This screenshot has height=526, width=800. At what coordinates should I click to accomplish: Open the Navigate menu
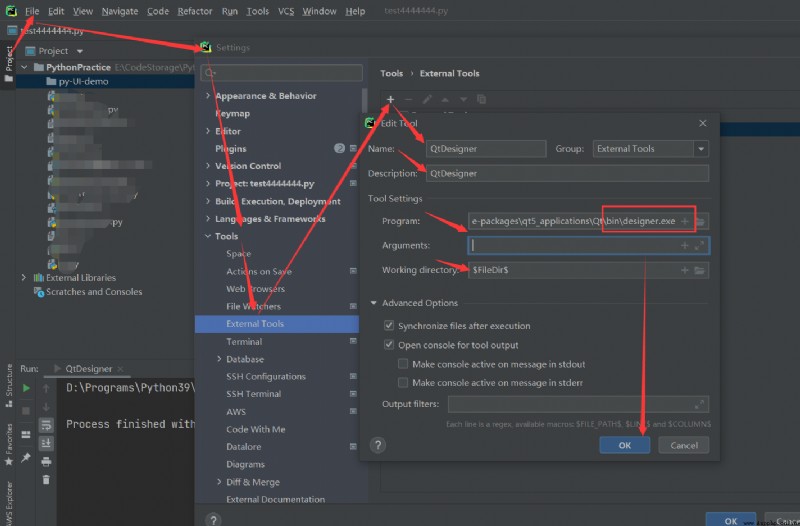120,11
